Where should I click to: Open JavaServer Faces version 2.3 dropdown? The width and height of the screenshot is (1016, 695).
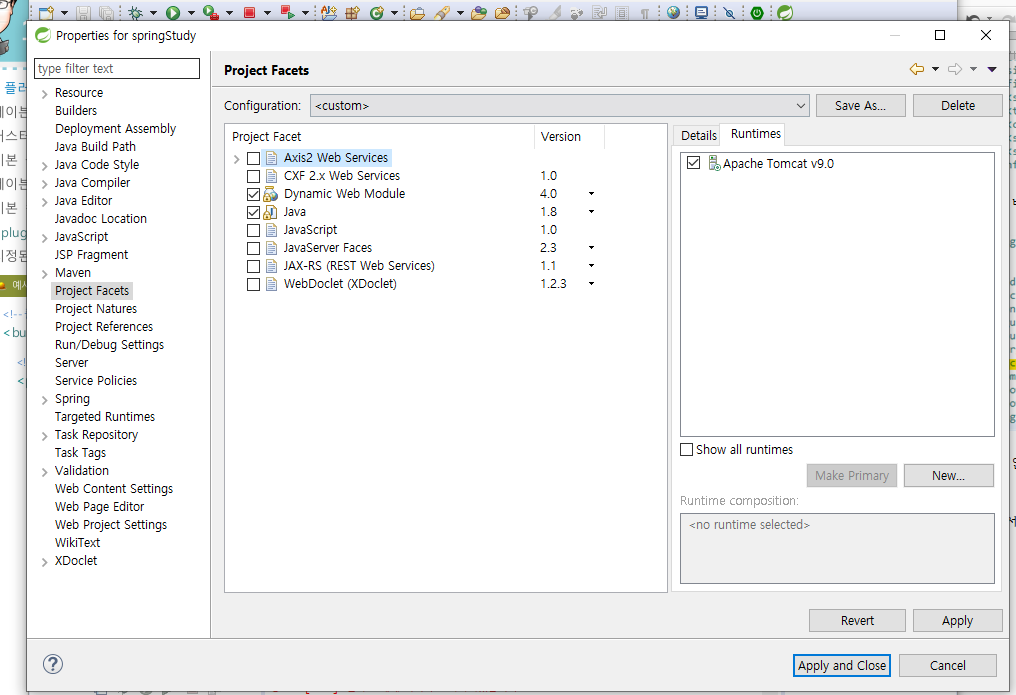[x=591, y=247]
